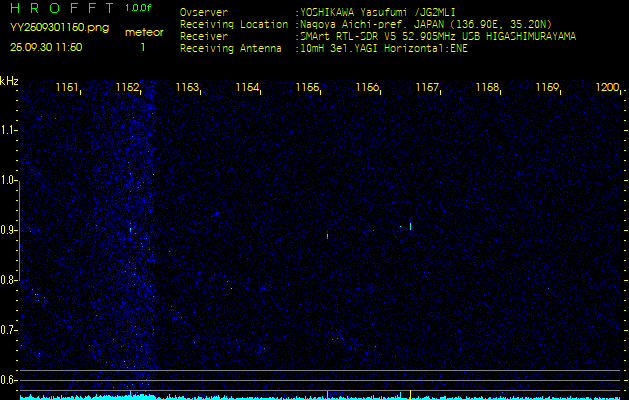Click the gray frequency range bar beside 0.9
Viewport: 629px width, 400px height.
(19, 230)
